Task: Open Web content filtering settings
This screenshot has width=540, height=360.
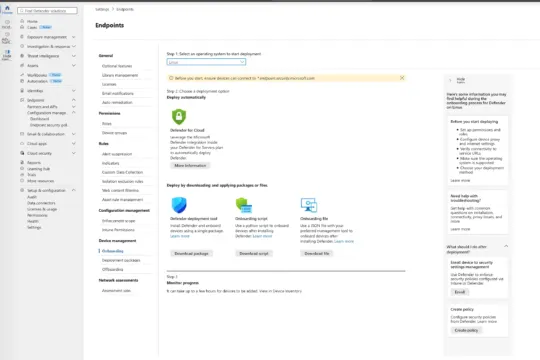Action: [x=120, y=190]
